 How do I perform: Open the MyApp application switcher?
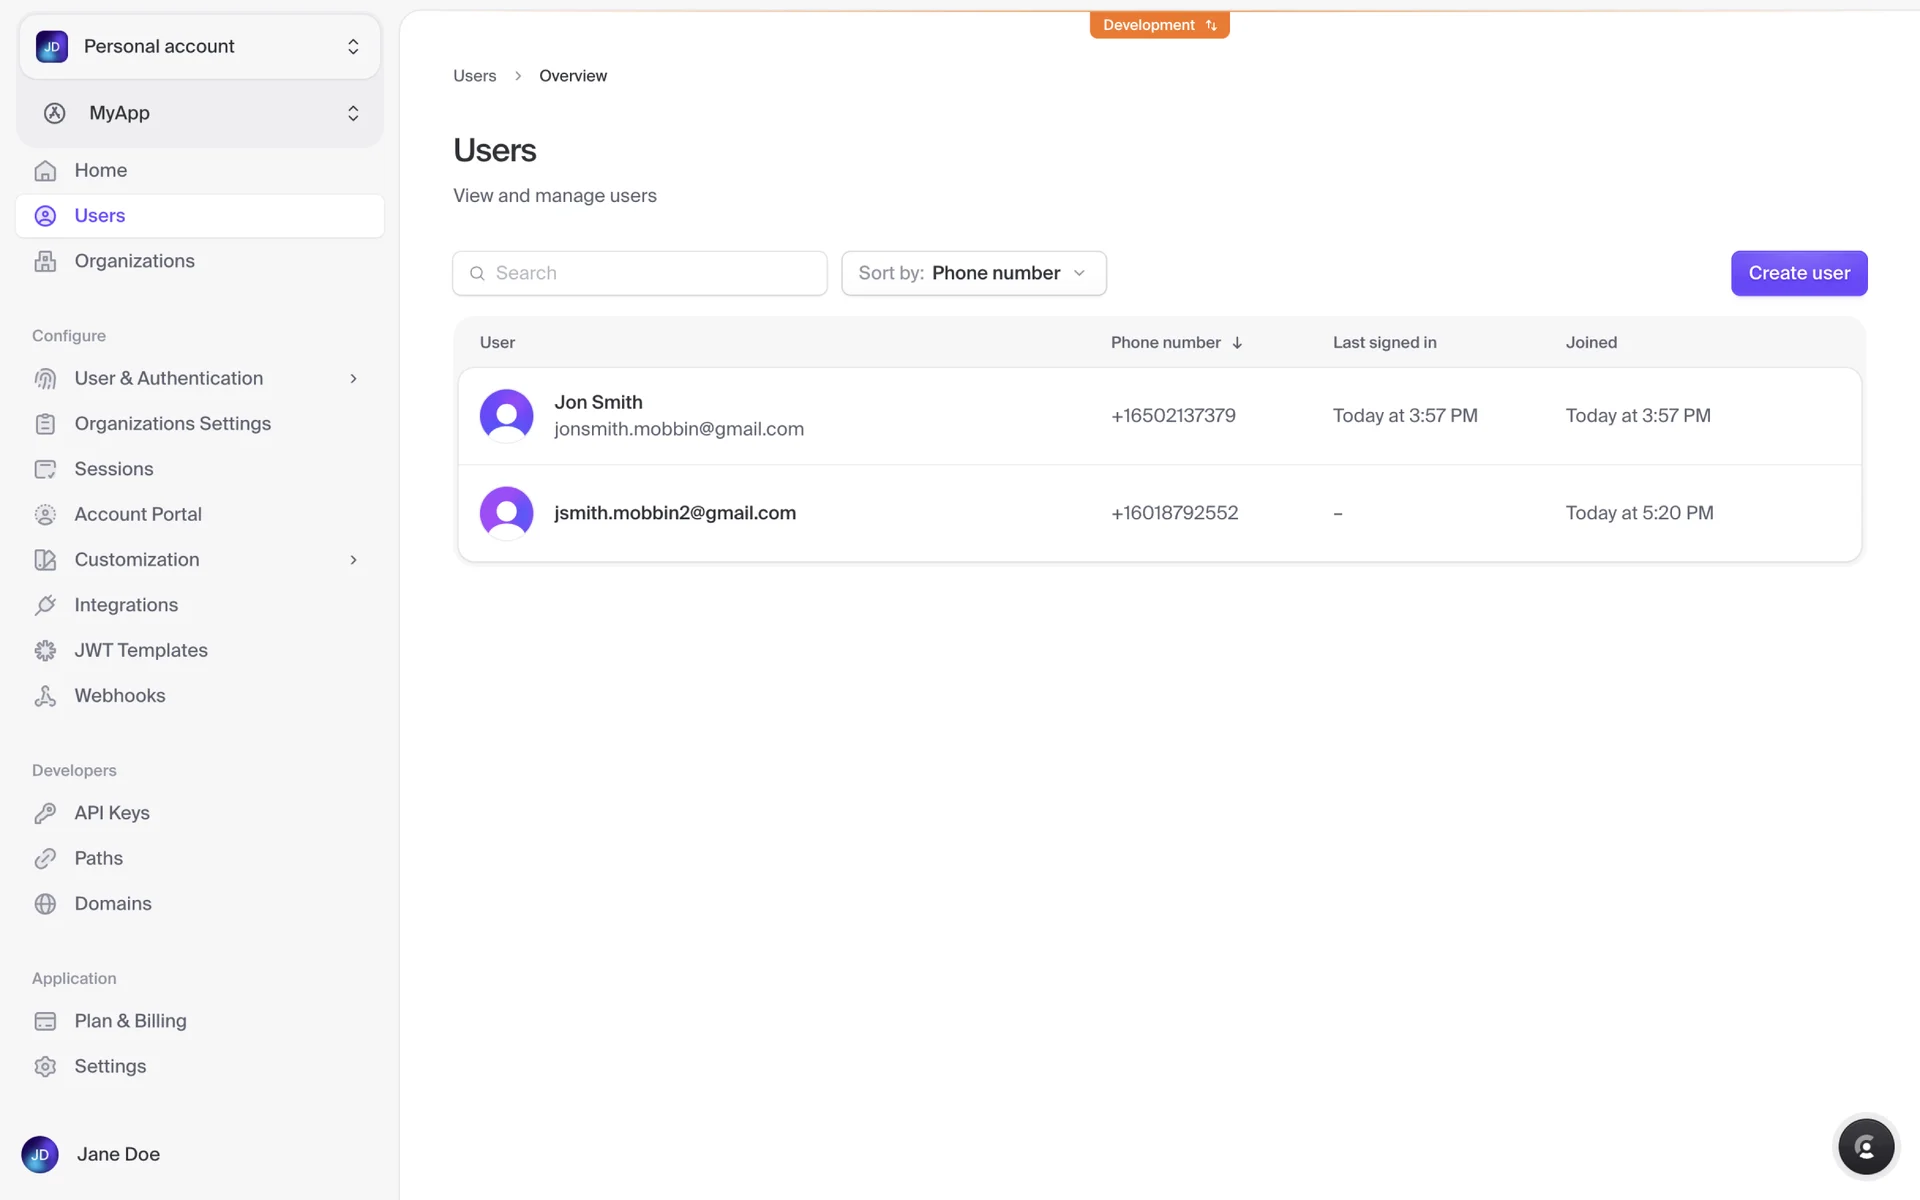(x=200, y=113)
